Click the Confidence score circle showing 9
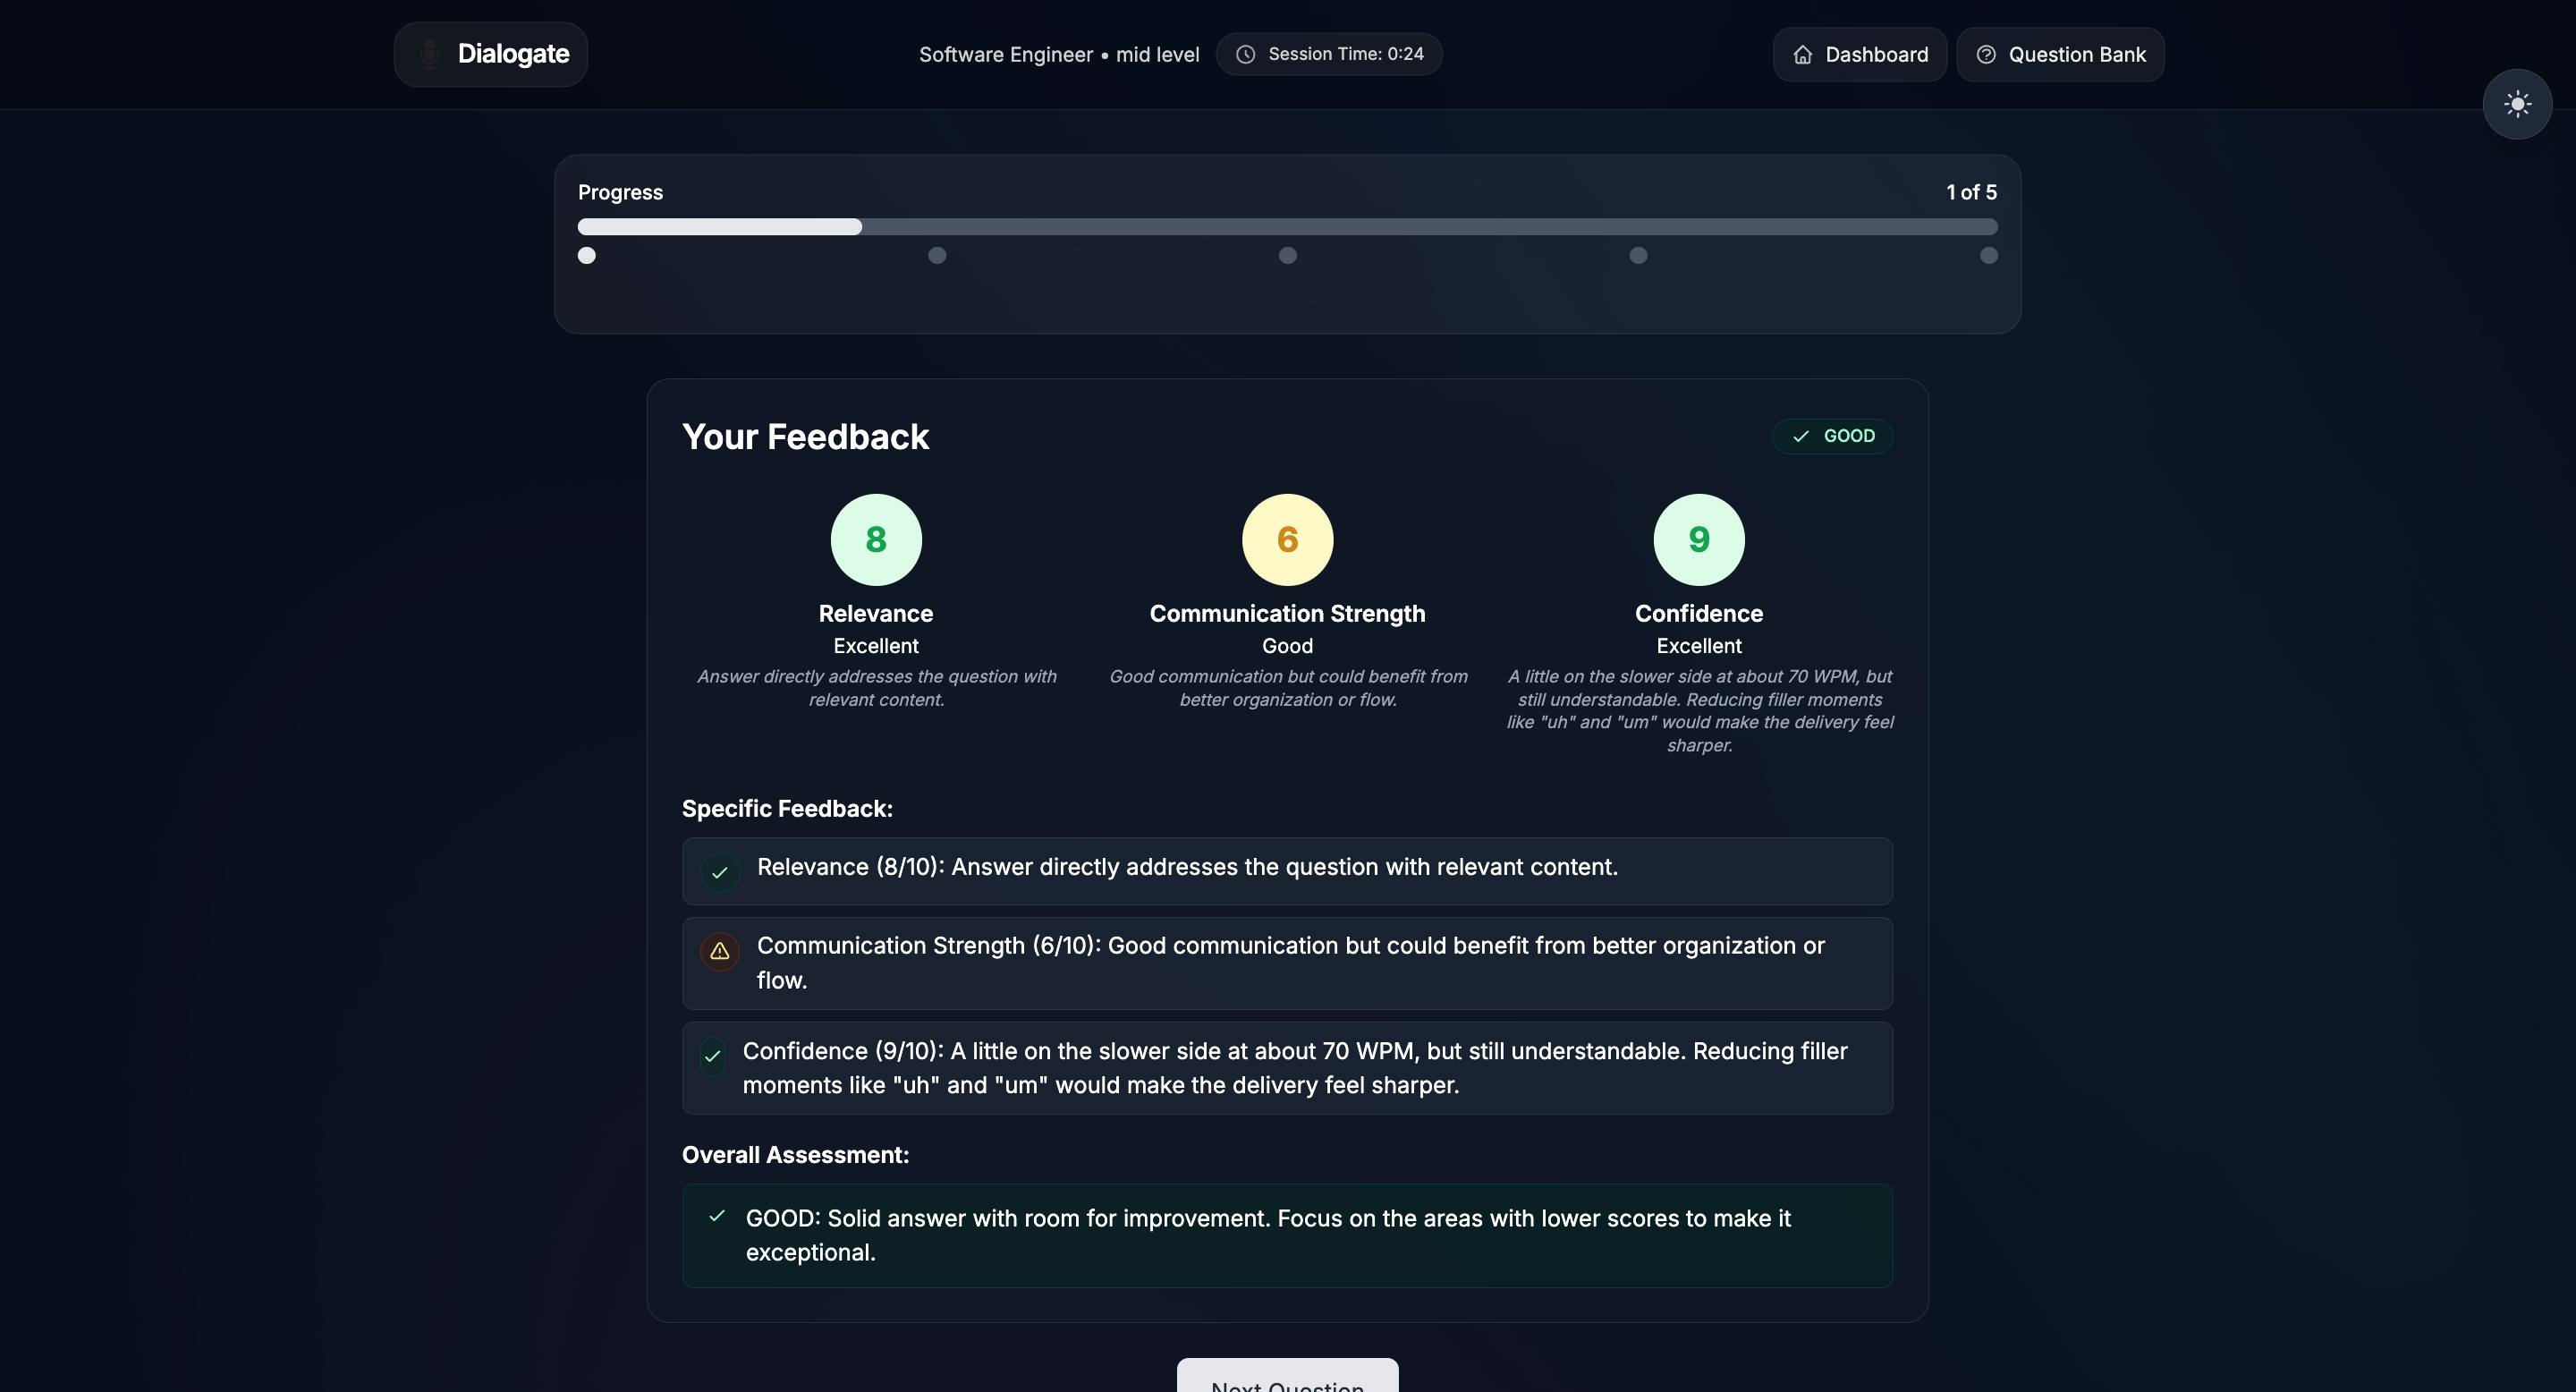2576x1392 pixels. click(1698, 540)
